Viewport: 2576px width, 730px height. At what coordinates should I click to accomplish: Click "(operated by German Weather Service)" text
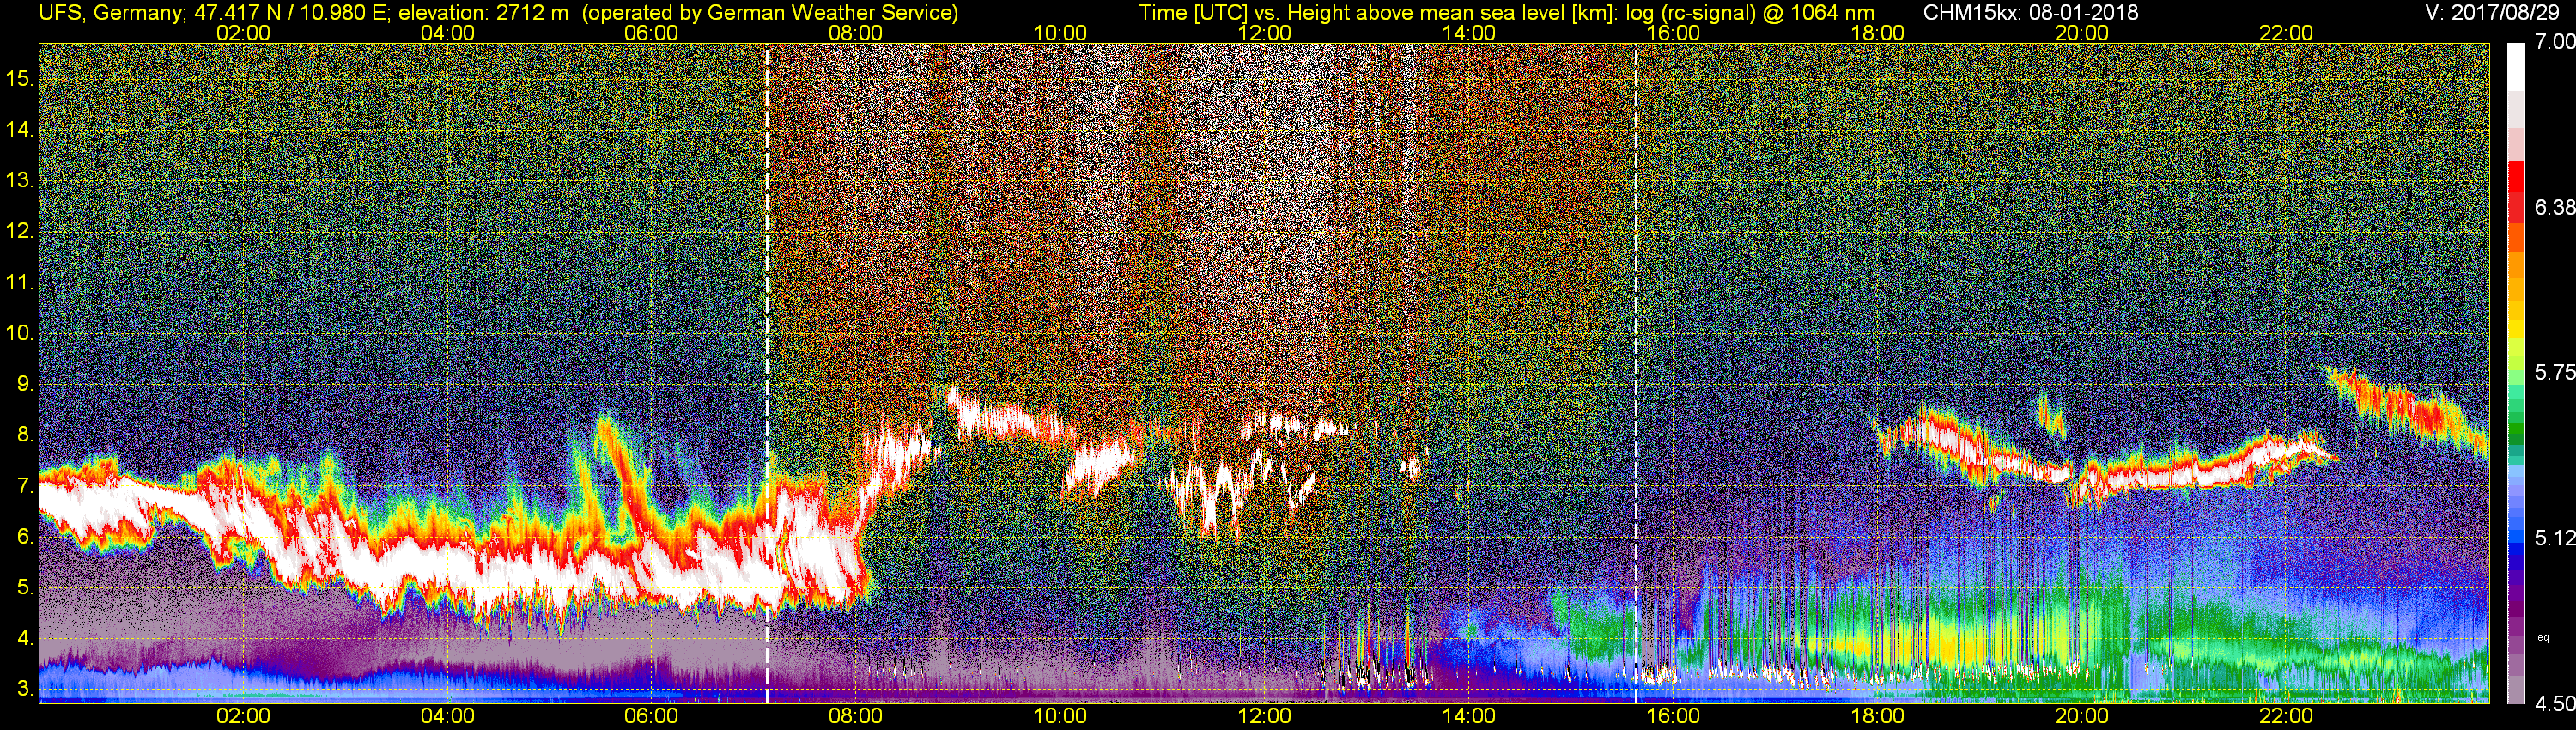pyautogui.click(x=771, y=13)
